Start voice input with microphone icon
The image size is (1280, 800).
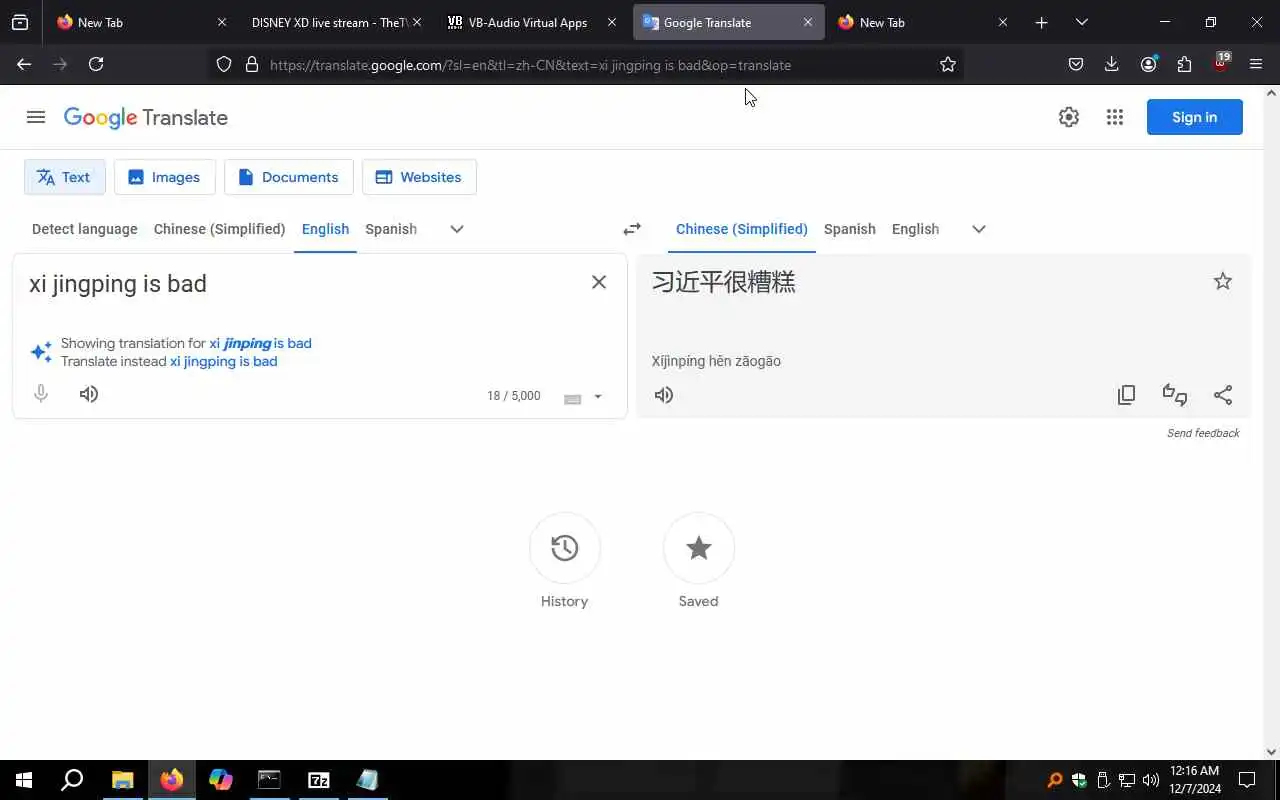[x=41, y=394]
